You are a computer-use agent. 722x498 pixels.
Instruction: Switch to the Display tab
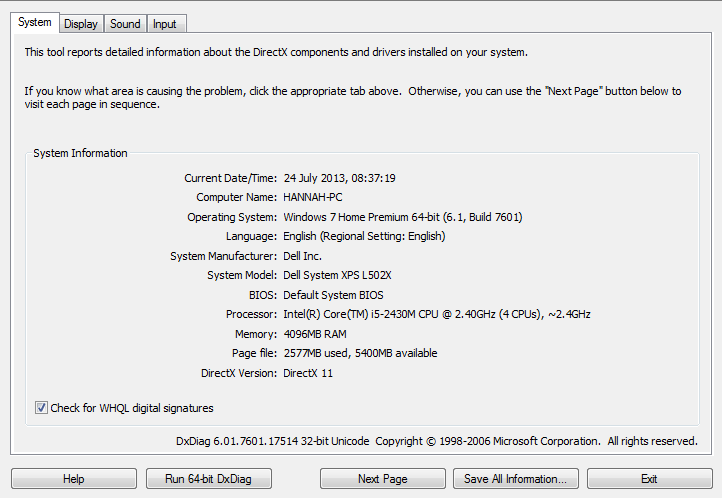click(x=81, y=24)
